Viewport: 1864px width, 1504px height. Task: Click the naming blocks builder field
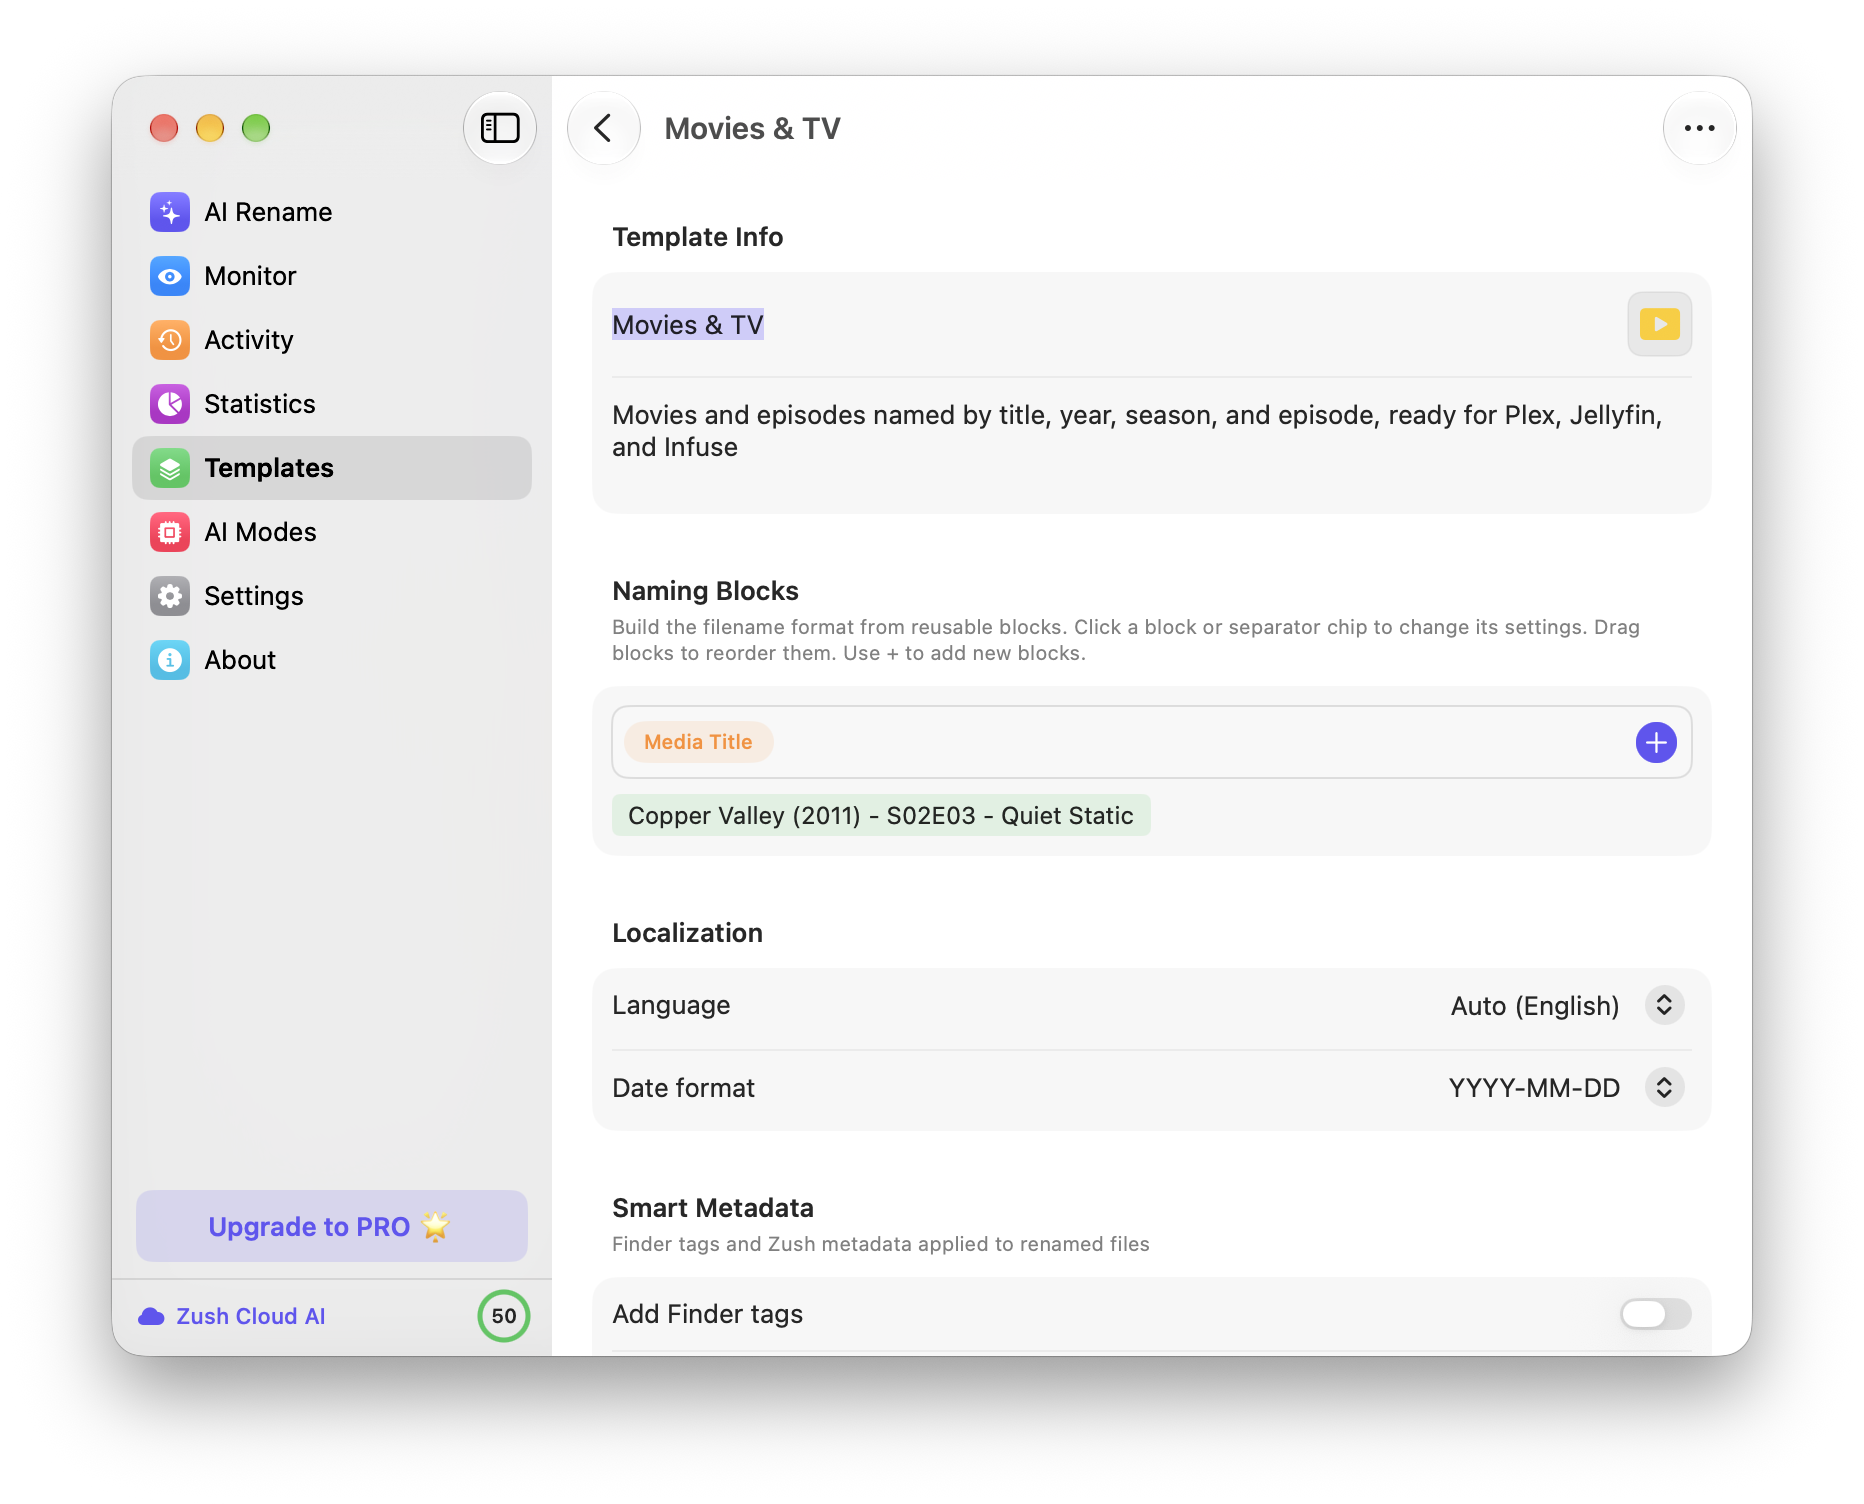(1152, 742)
